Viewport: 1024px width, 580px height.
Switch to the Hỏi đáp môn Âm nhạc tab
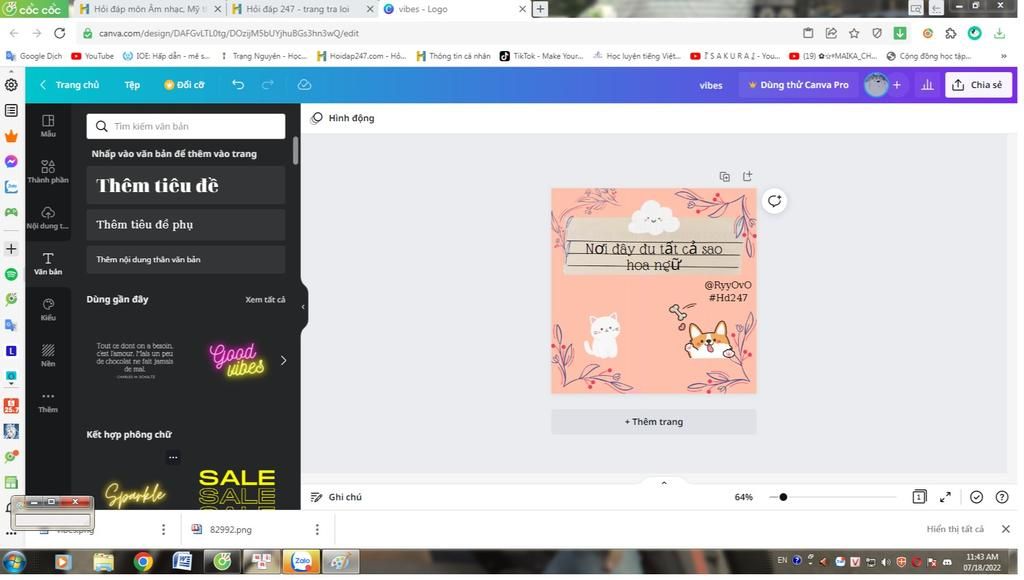(148, 9)
